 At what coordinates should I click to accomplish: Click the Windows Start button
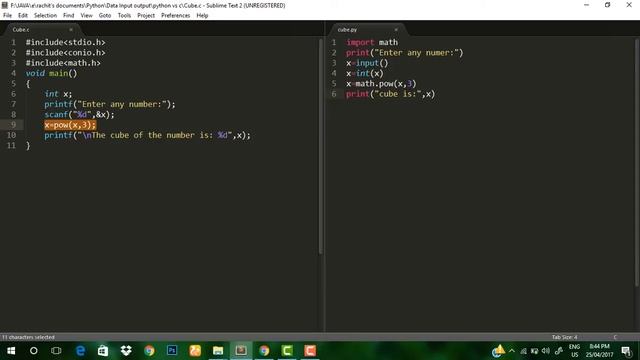click(11, 351)
